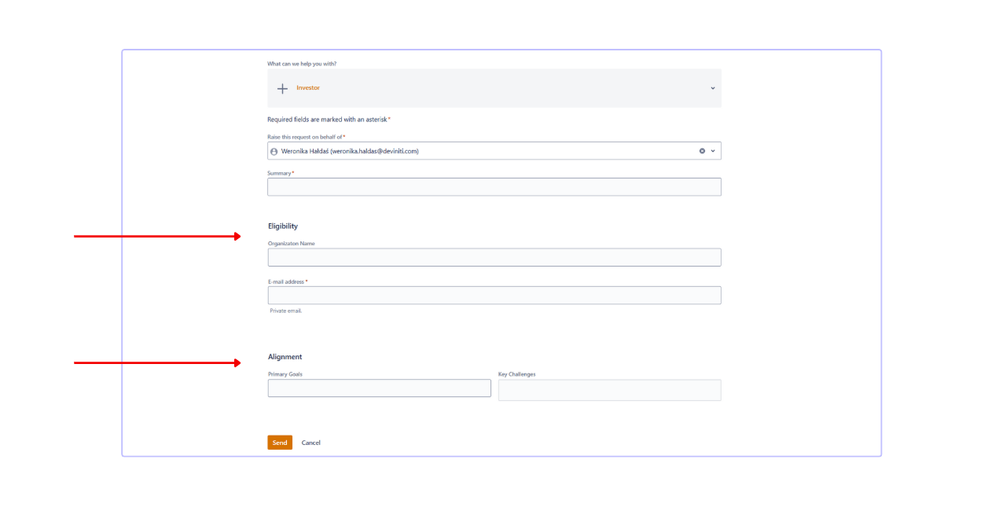
Task: Select the Investor request type label
Action: (308, 88)
